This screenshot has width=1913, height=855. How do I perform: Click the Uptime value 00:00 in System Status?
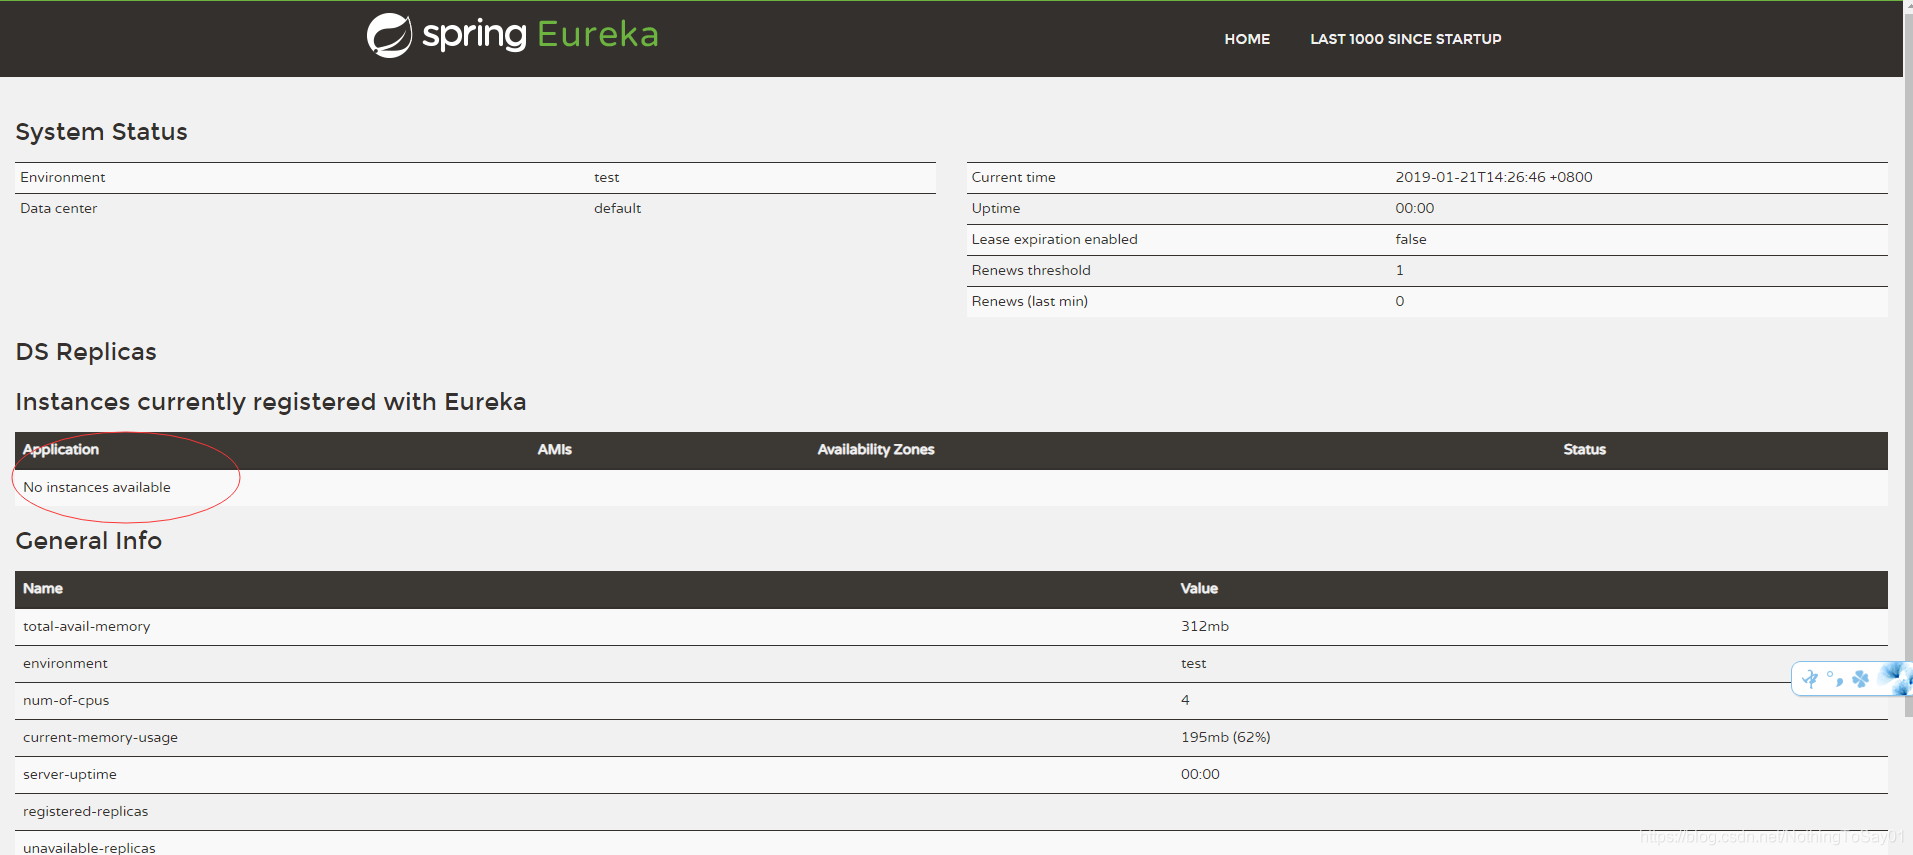click(1414, 208)
